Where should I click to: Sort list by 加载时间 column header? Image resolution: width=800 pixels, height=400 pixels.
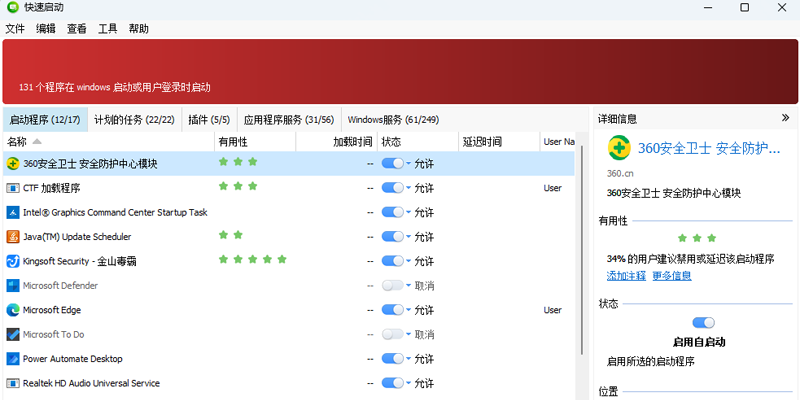[x=337, y=141]
